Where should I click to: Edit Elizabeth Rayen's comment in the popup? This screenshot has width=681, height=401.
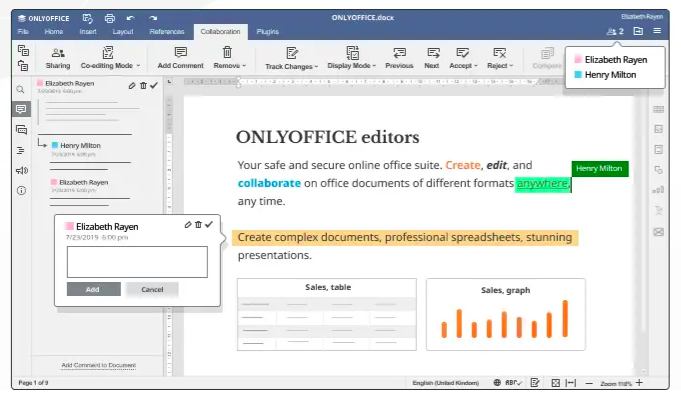(188, 225)
